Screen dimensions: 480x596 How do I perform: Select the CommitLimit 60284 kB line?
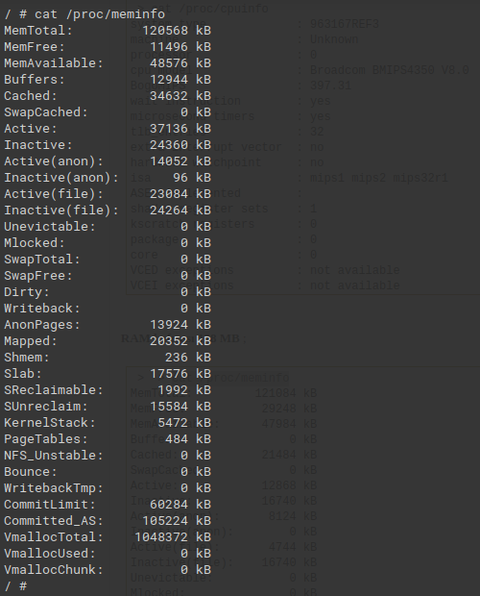[x=108, y=504]
